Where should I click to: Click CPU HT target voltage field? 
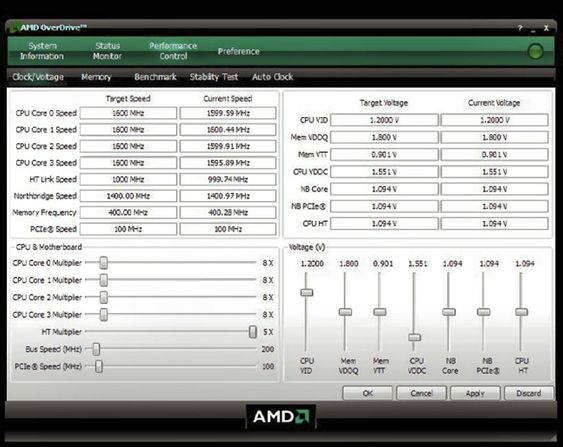click(384, 223)
